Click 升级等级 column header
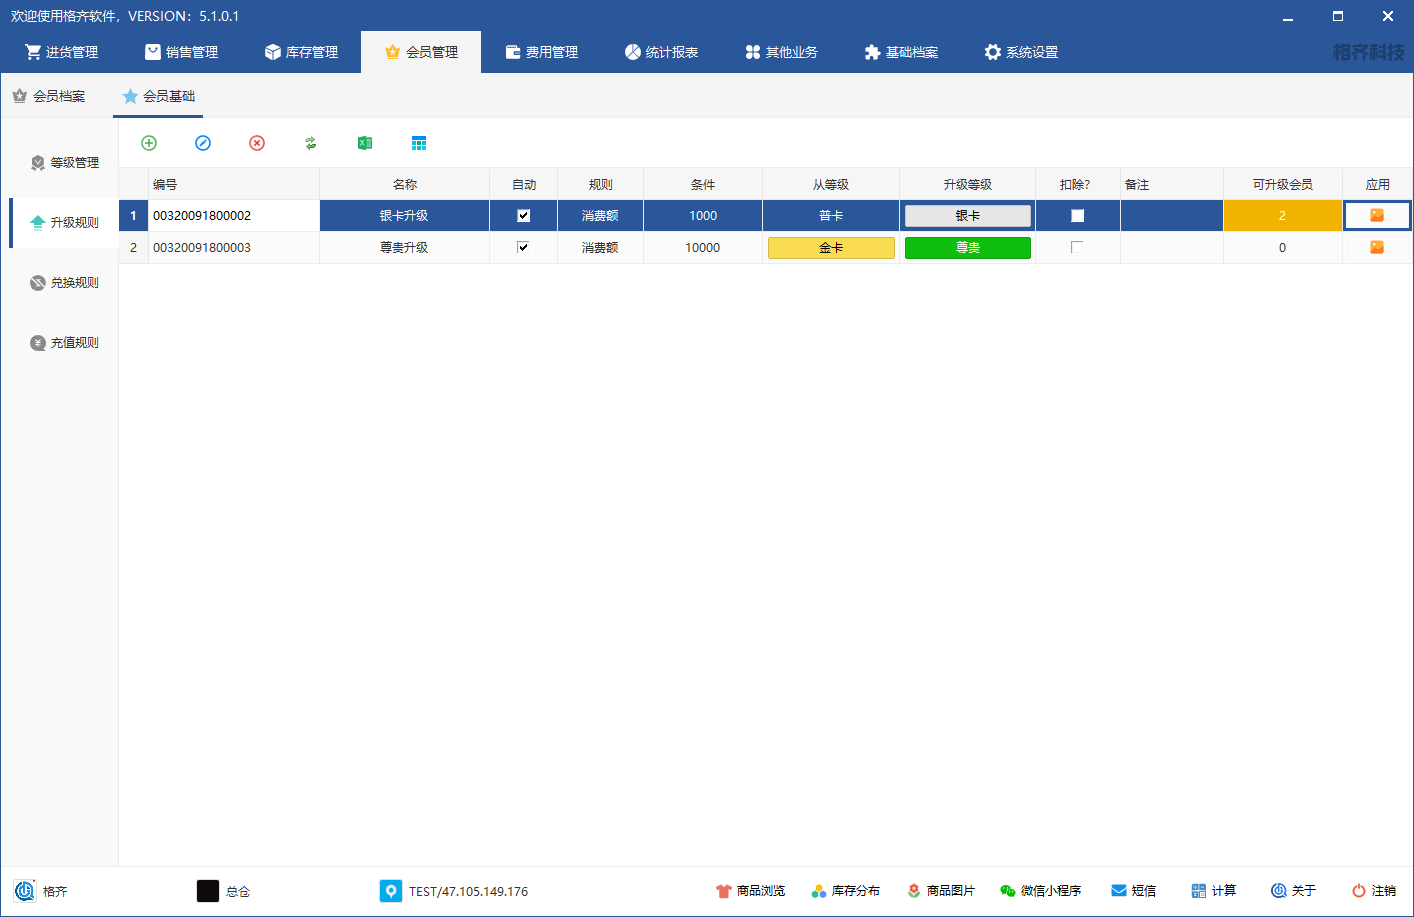The image size is (1414, 917). tap(968, 184)
